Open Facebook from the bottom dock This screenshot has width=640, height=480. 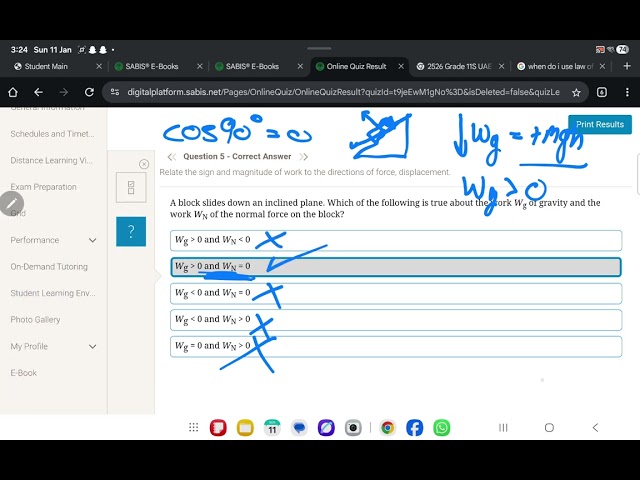tap(414, 427)
